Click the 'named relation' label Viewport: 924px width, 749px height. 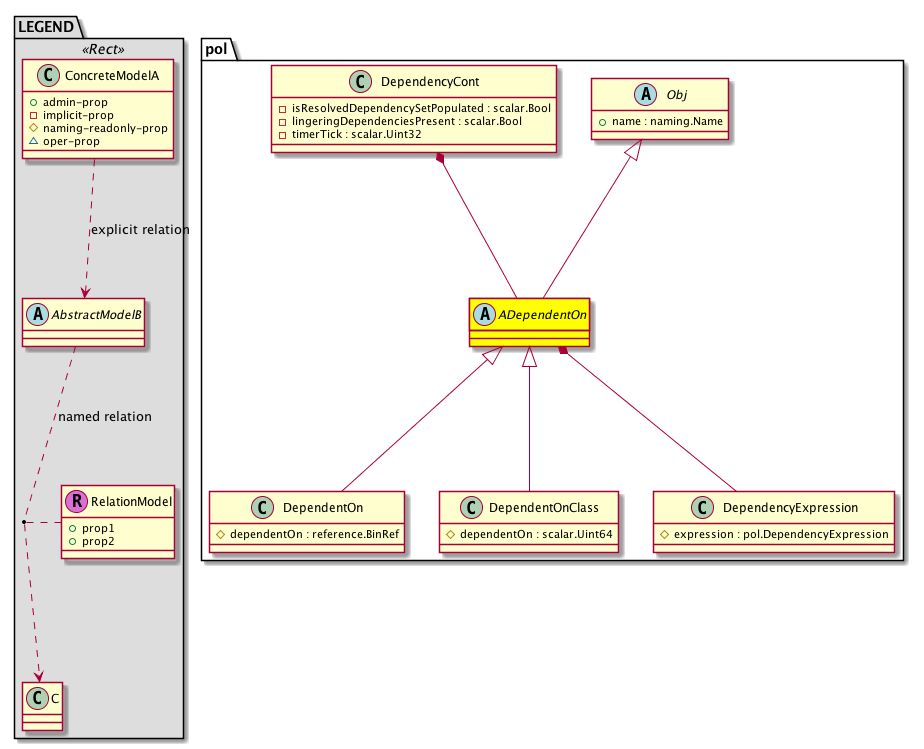click(105, 417)
